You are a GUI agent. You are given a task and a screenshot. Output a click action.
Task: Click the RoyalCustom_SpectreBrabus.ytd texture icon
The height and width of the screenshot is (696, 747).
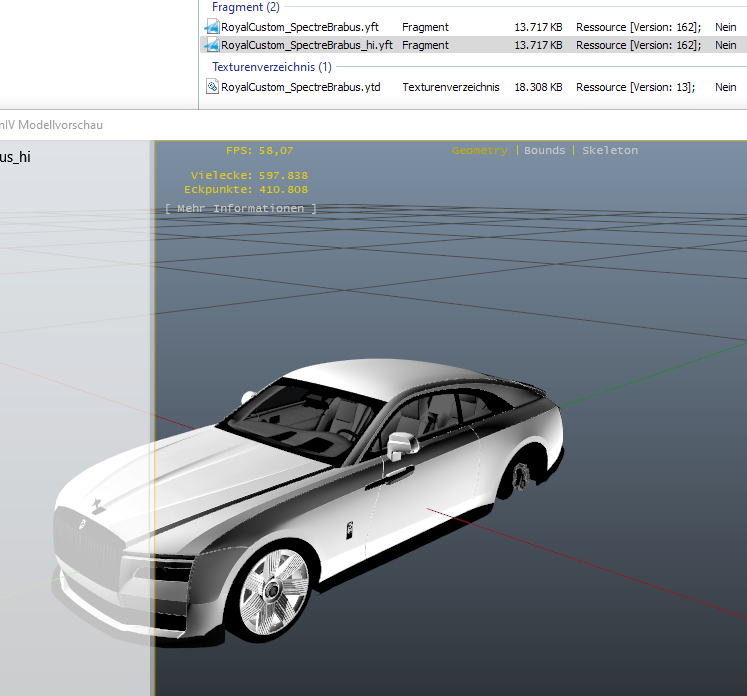(212, 87)
